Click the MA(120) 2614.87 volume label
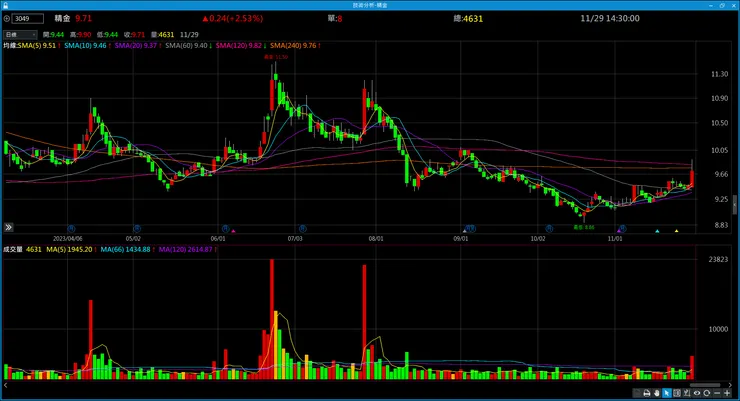This screenshot has height=401, width=740. (187, 249)
